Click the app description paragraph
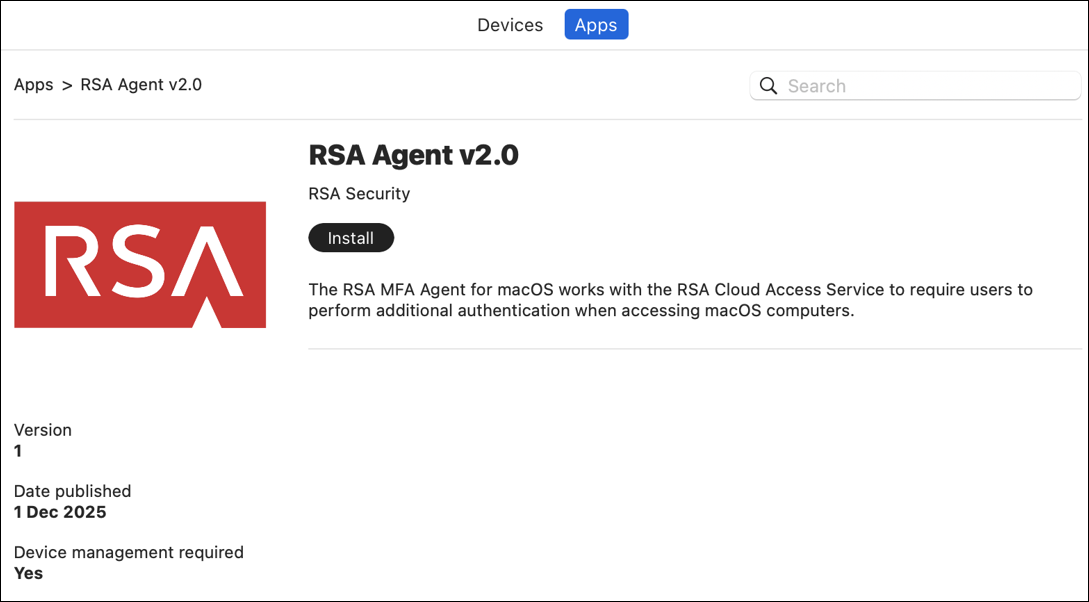Screen dimensions: 1089x602 pyautogui.click(x=670, y=300)
